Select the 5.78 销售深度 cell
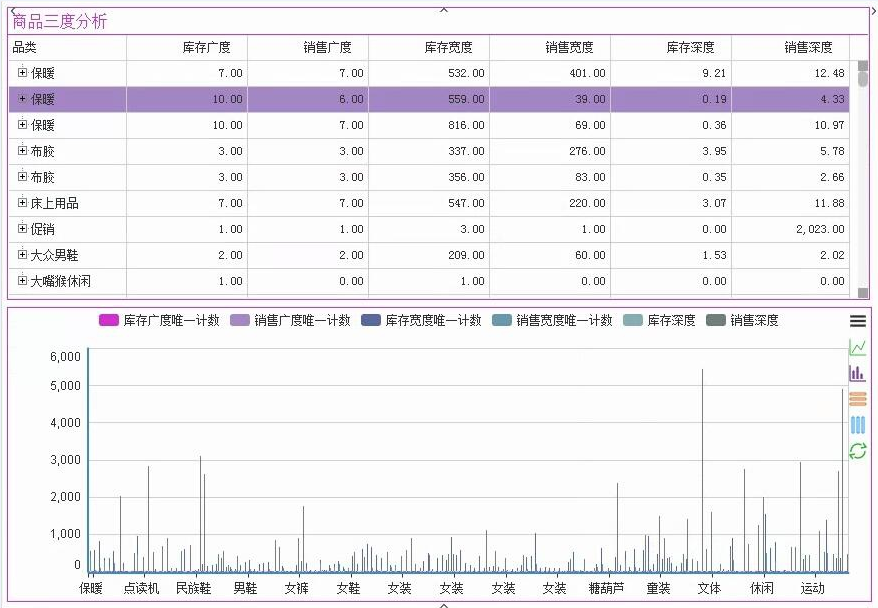 click(791, 151)
